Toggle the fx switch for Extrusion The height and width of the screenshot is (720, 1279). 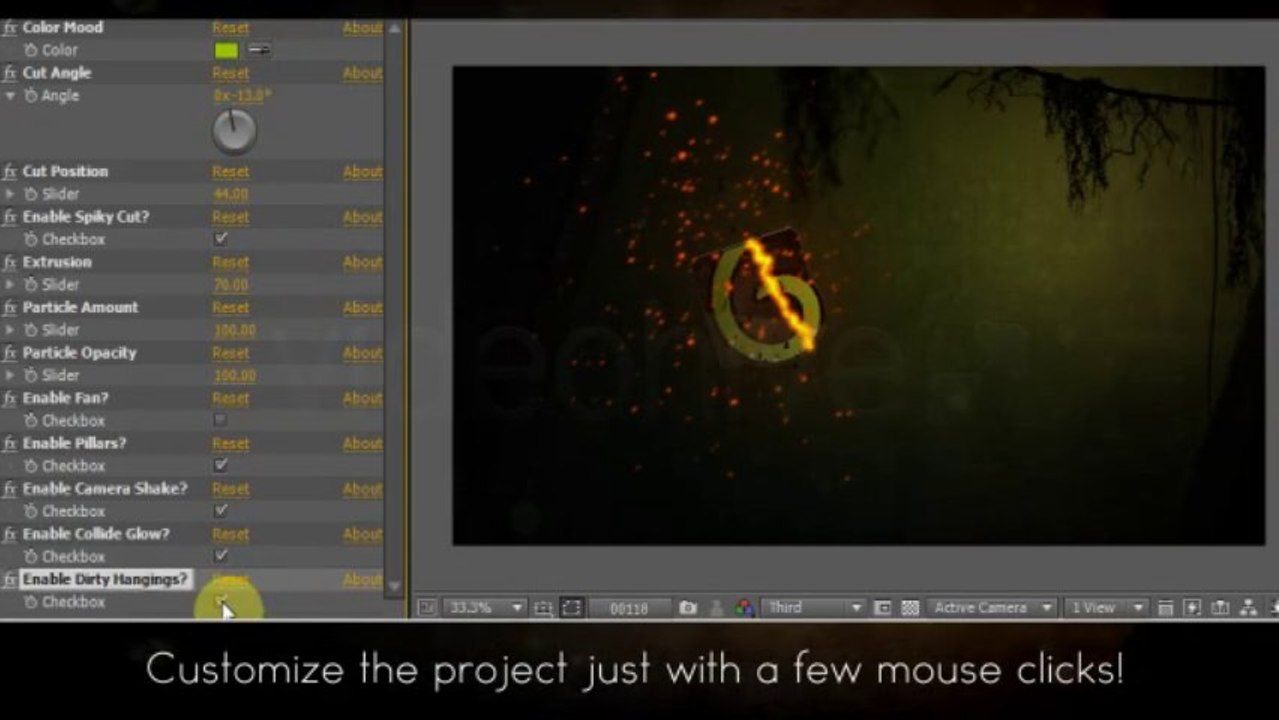(x=10, y=262)
